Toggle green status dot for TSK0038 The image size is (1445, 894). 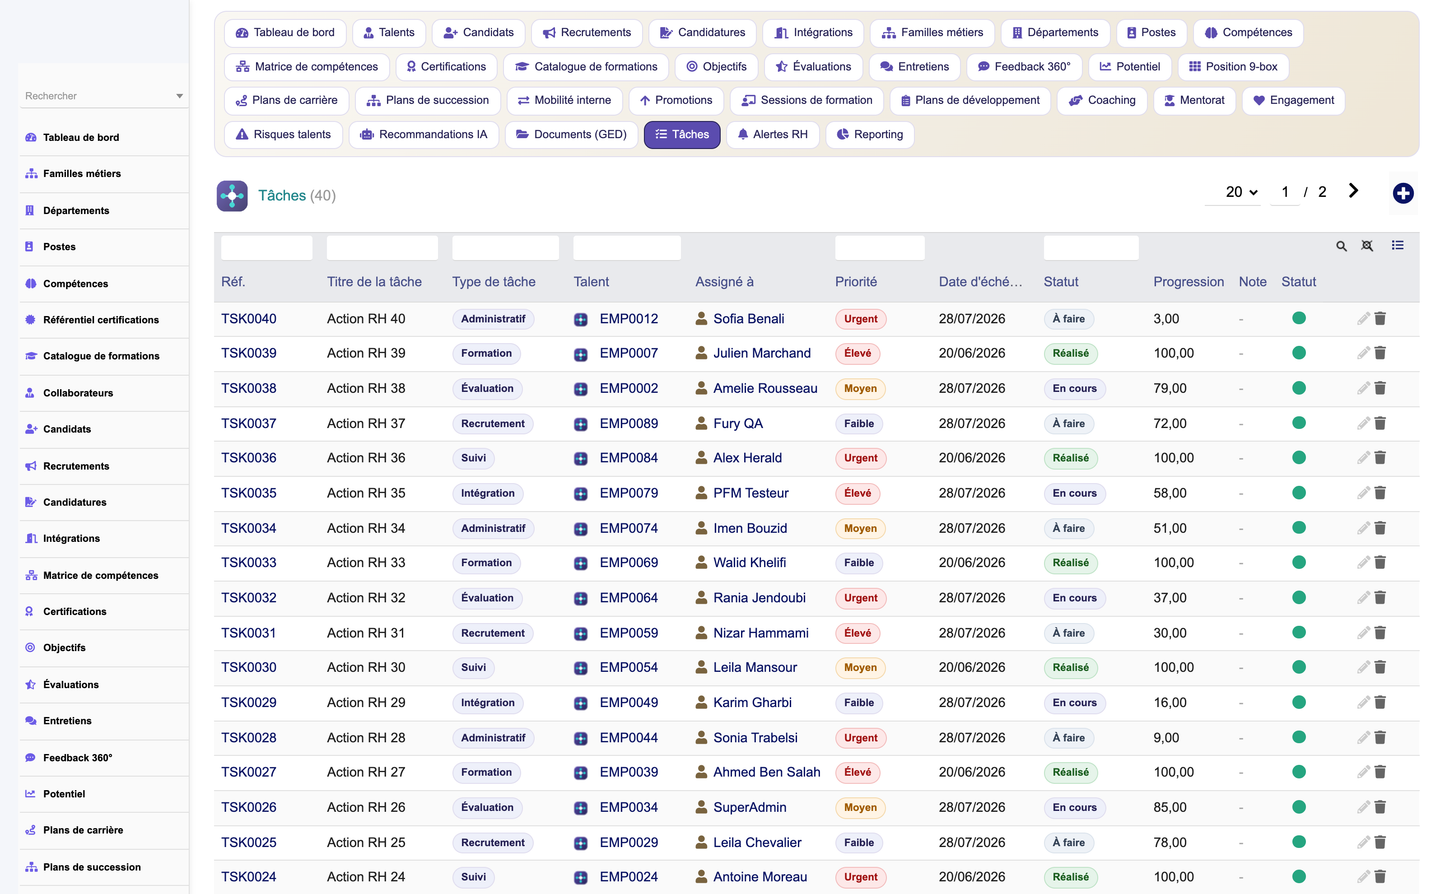click(1299, 388)
